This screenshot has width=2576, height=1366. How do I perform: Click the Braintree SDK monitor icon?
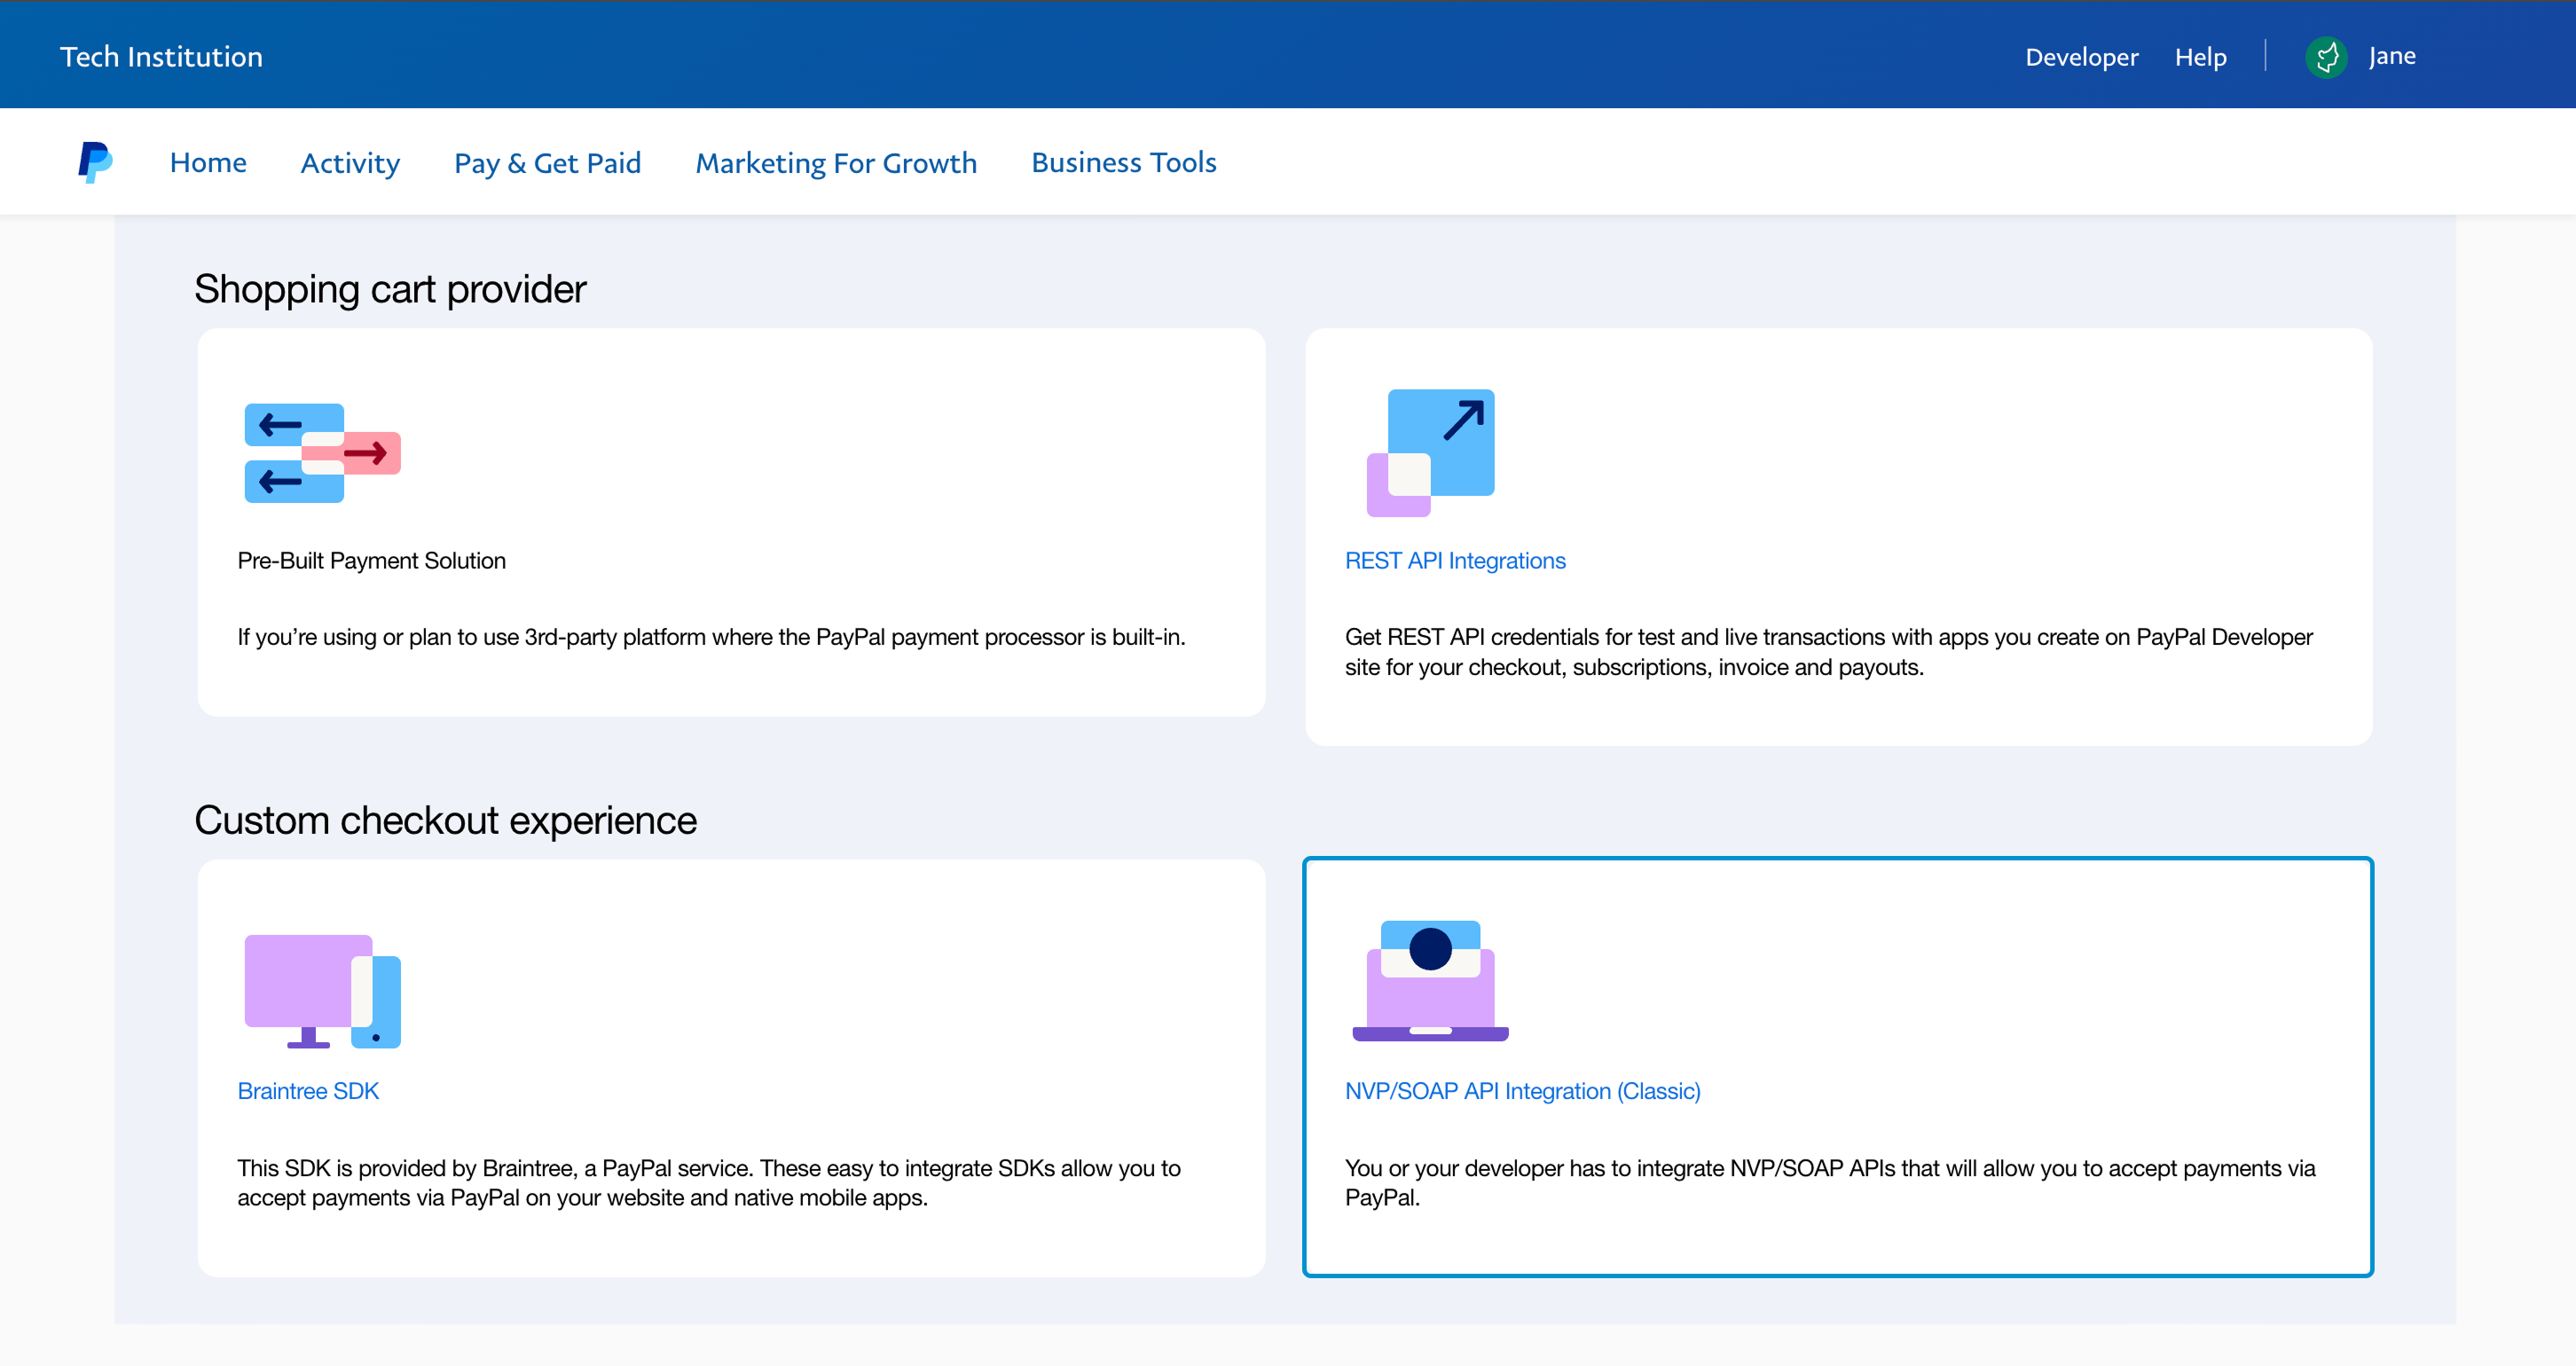coord(322,991)
